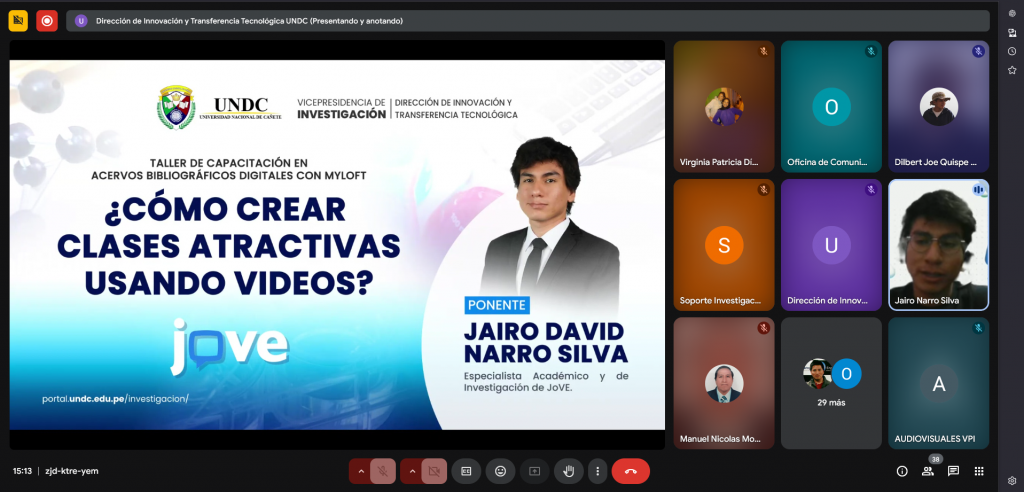Select Oficina de Comuni... participant tile
This screenshot has width=1024, height=492.
click(831, 107)
